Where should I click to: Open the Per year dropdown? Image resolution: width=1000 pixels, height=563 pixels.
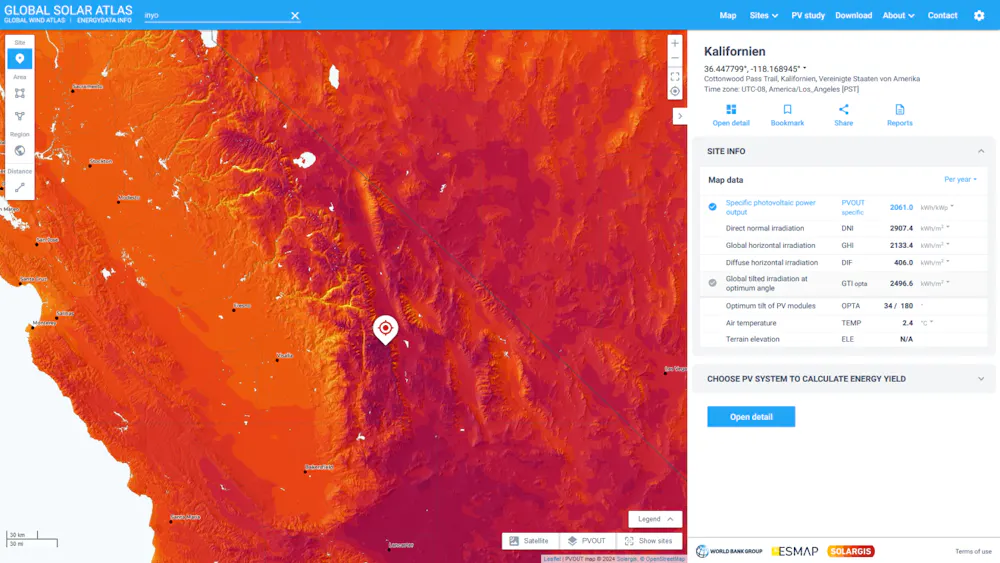tap(960, 179)
